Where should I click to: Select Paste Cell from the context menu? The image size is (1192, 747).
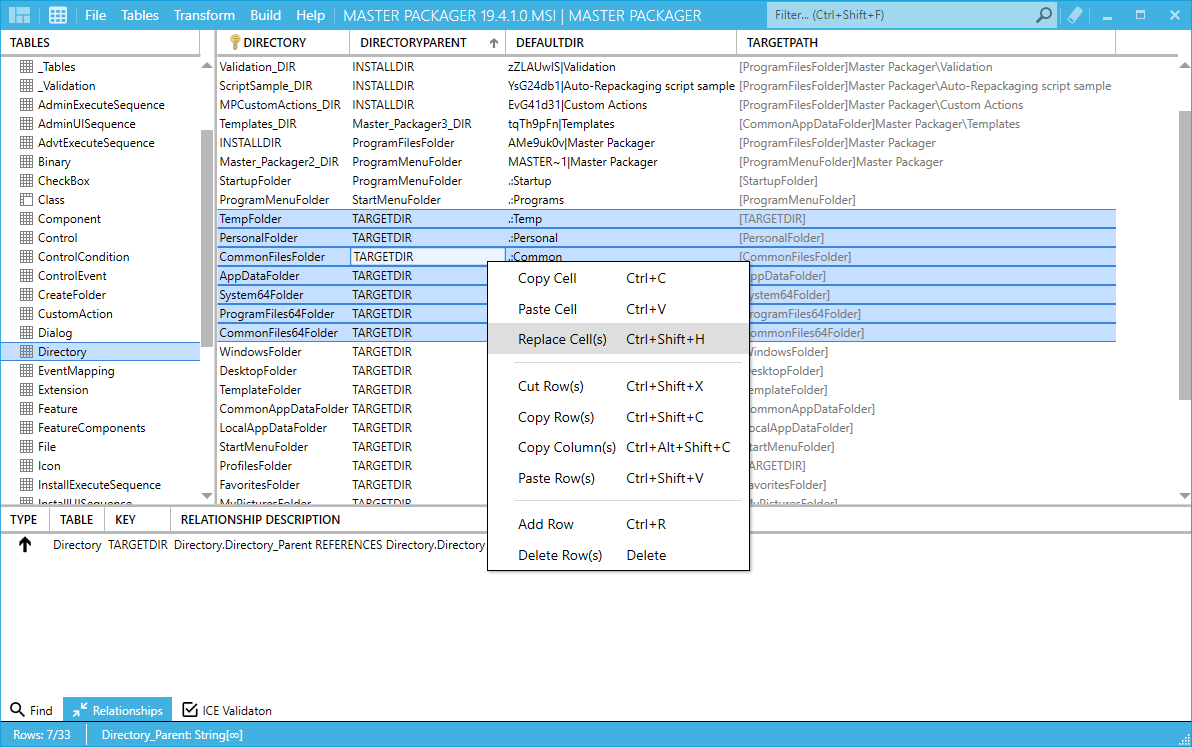coord(618,309)
